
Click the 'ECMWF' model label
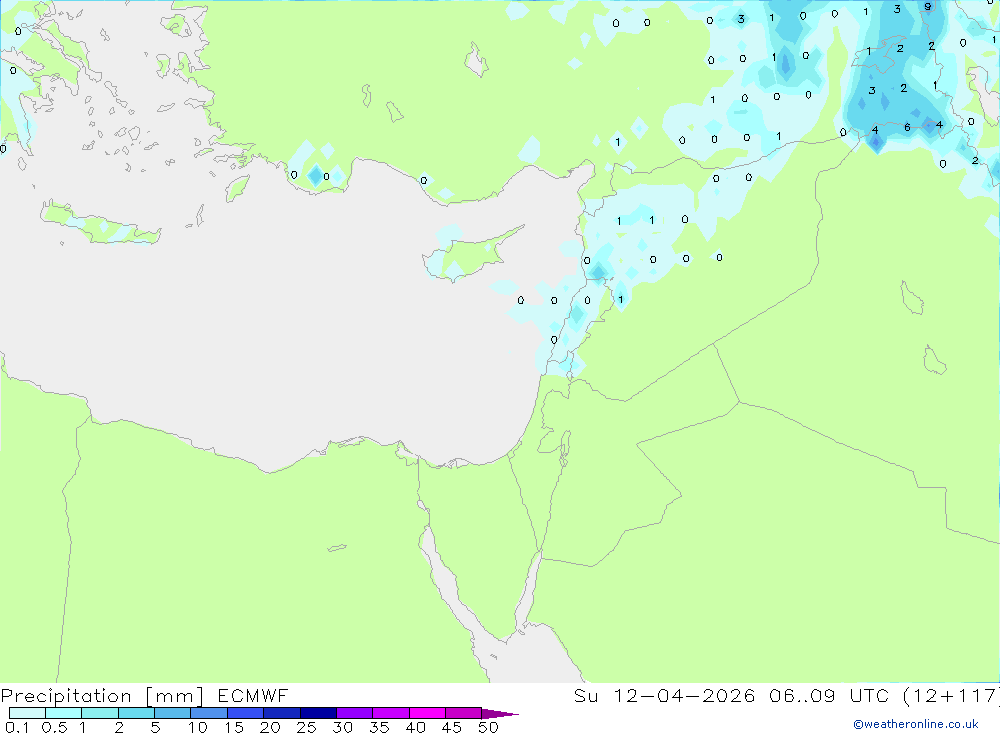253,695
